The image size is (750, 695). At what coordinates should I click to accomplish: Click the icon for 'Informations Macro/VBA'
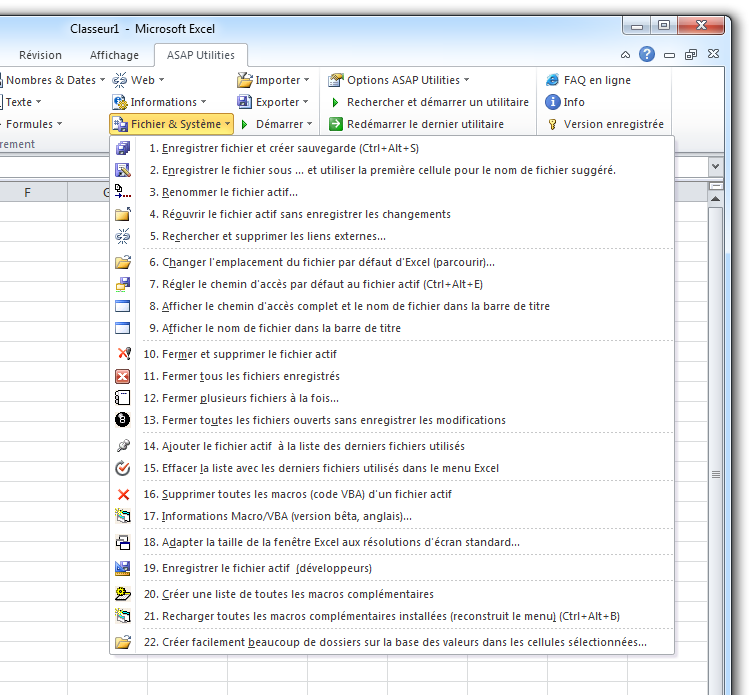click(123, 516)
